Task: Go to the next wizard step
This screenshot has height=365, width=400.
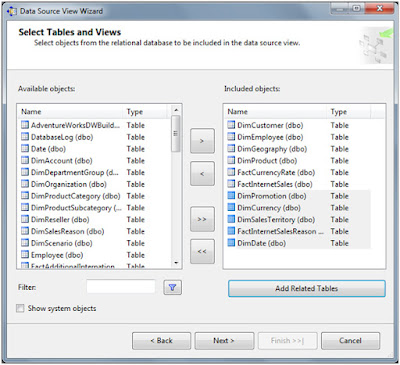Action: pos(224,341)
